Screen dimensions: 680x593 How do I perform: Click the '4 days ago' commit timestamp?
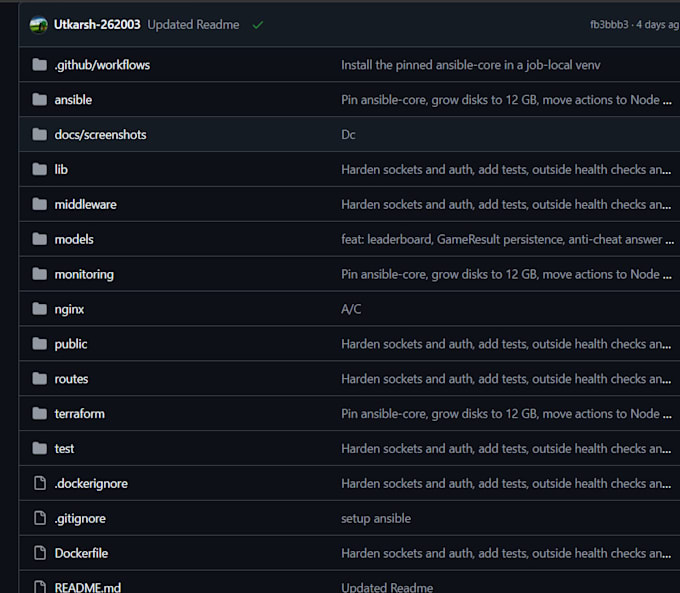click(658, 25)
